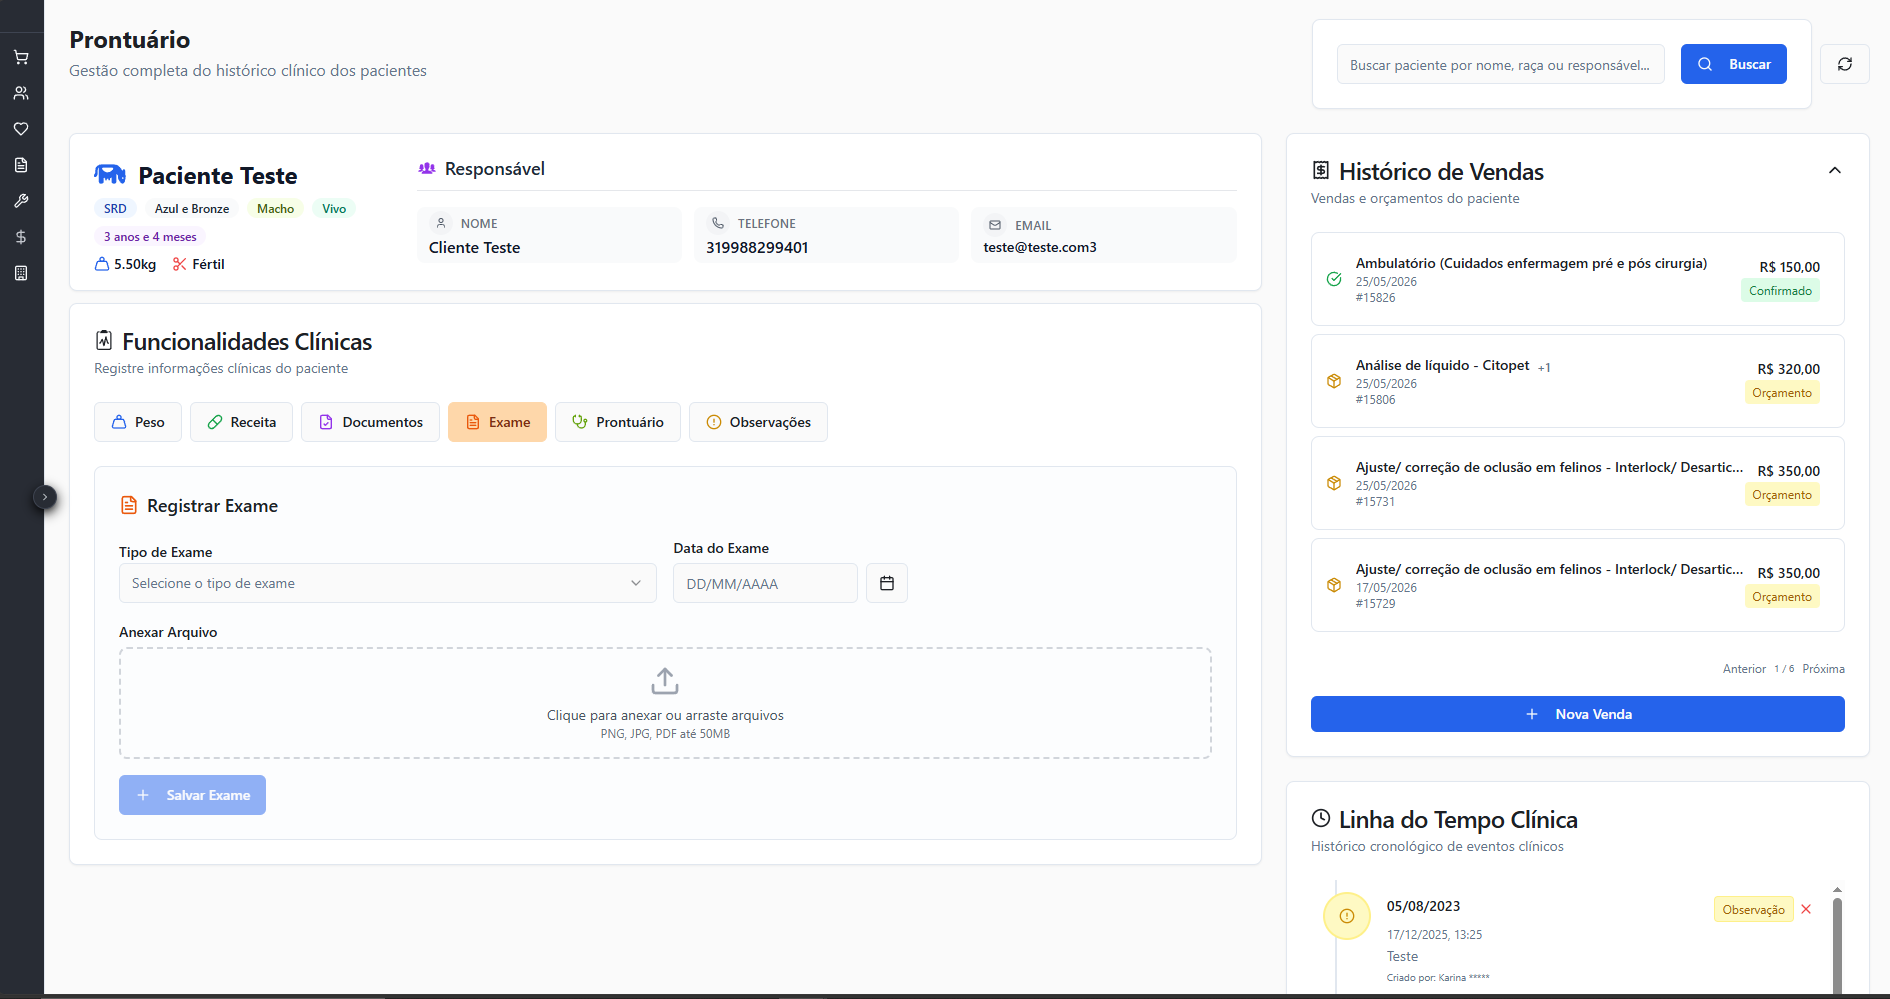This screenshot has height=999, width=1890.
Task: Open the Observações tab
Action: [758, 422]
